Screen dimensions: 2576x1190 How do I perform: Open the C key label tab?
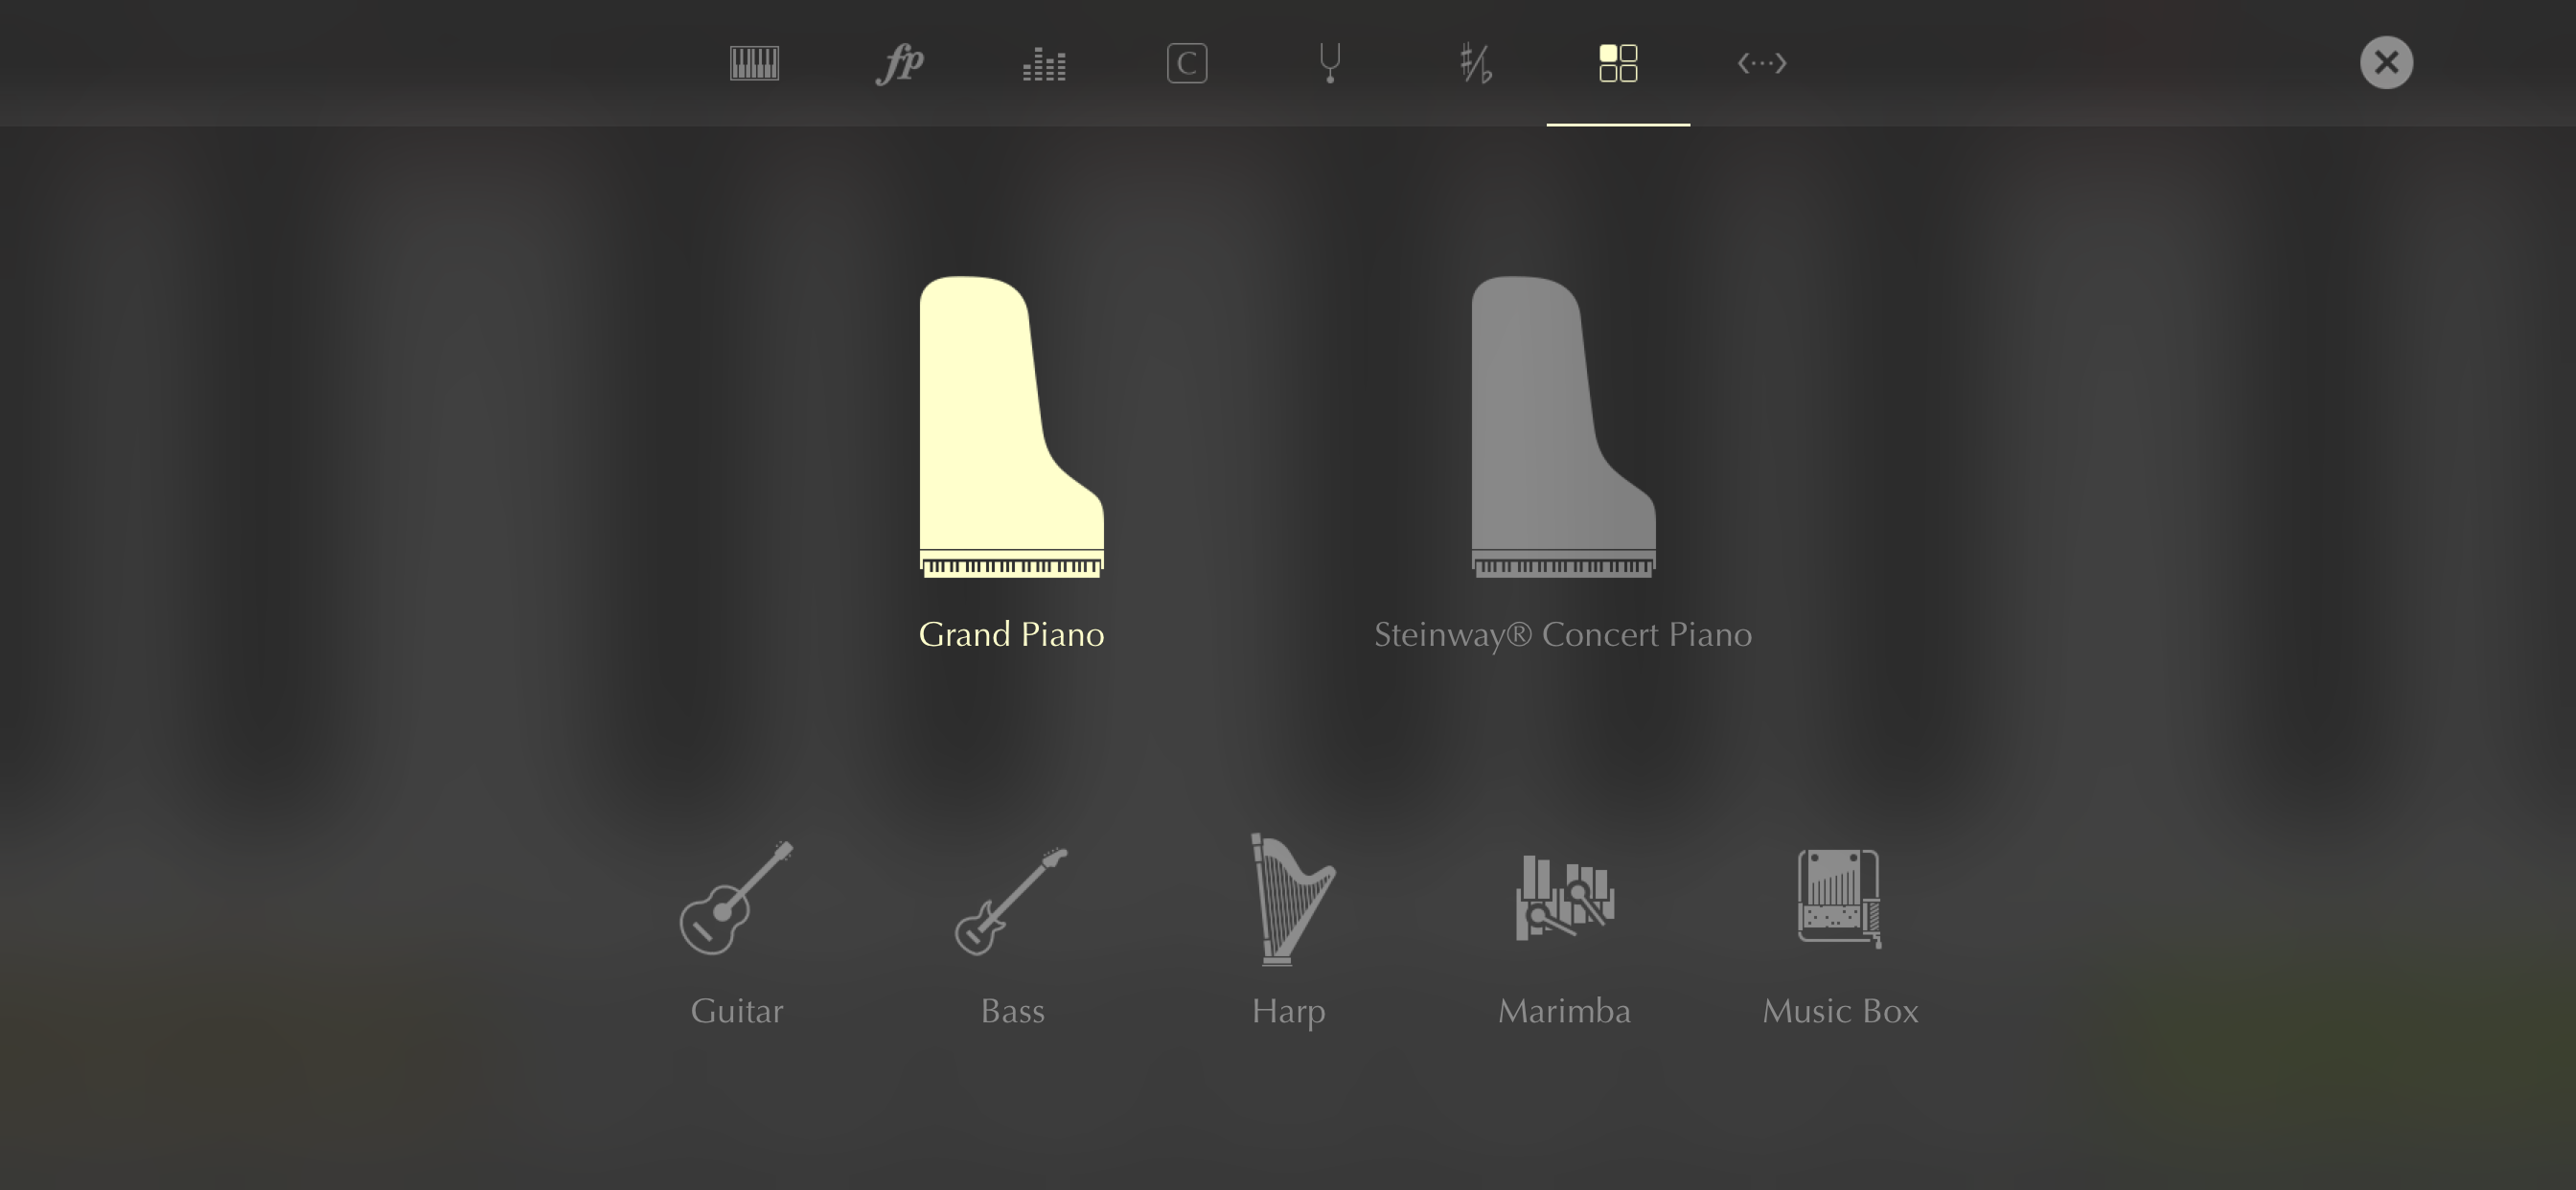1187,63
